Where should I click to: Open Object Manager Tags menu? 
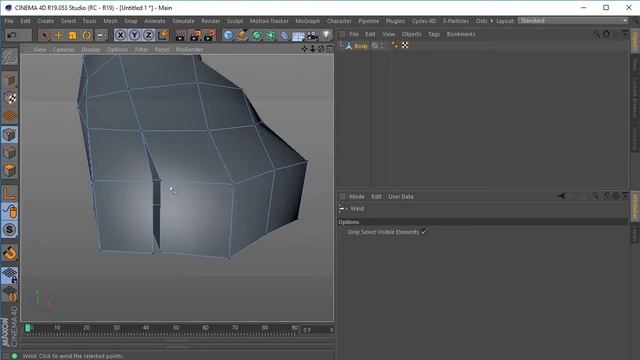click(434, 34)
